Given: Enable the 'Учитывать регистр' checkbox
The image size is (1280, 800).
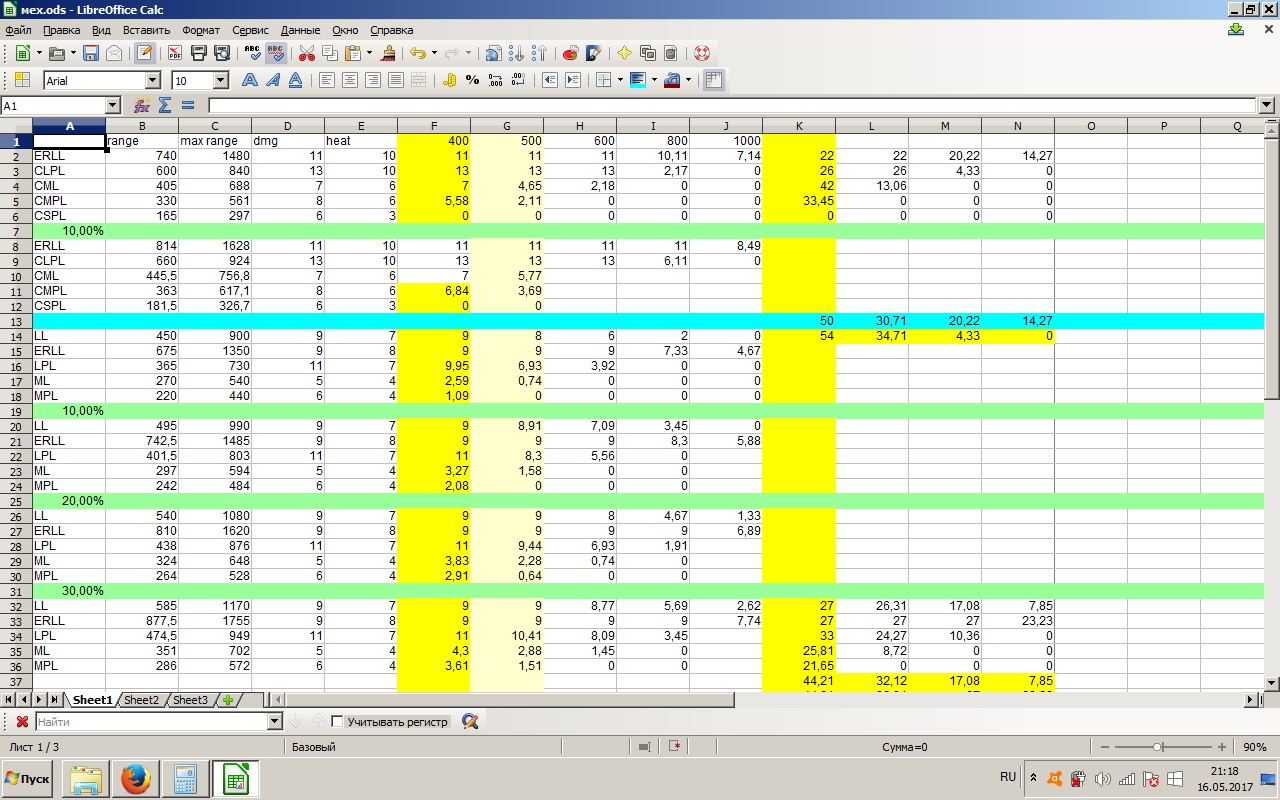Looking at the screenshot, I should (x=337, y=721).
